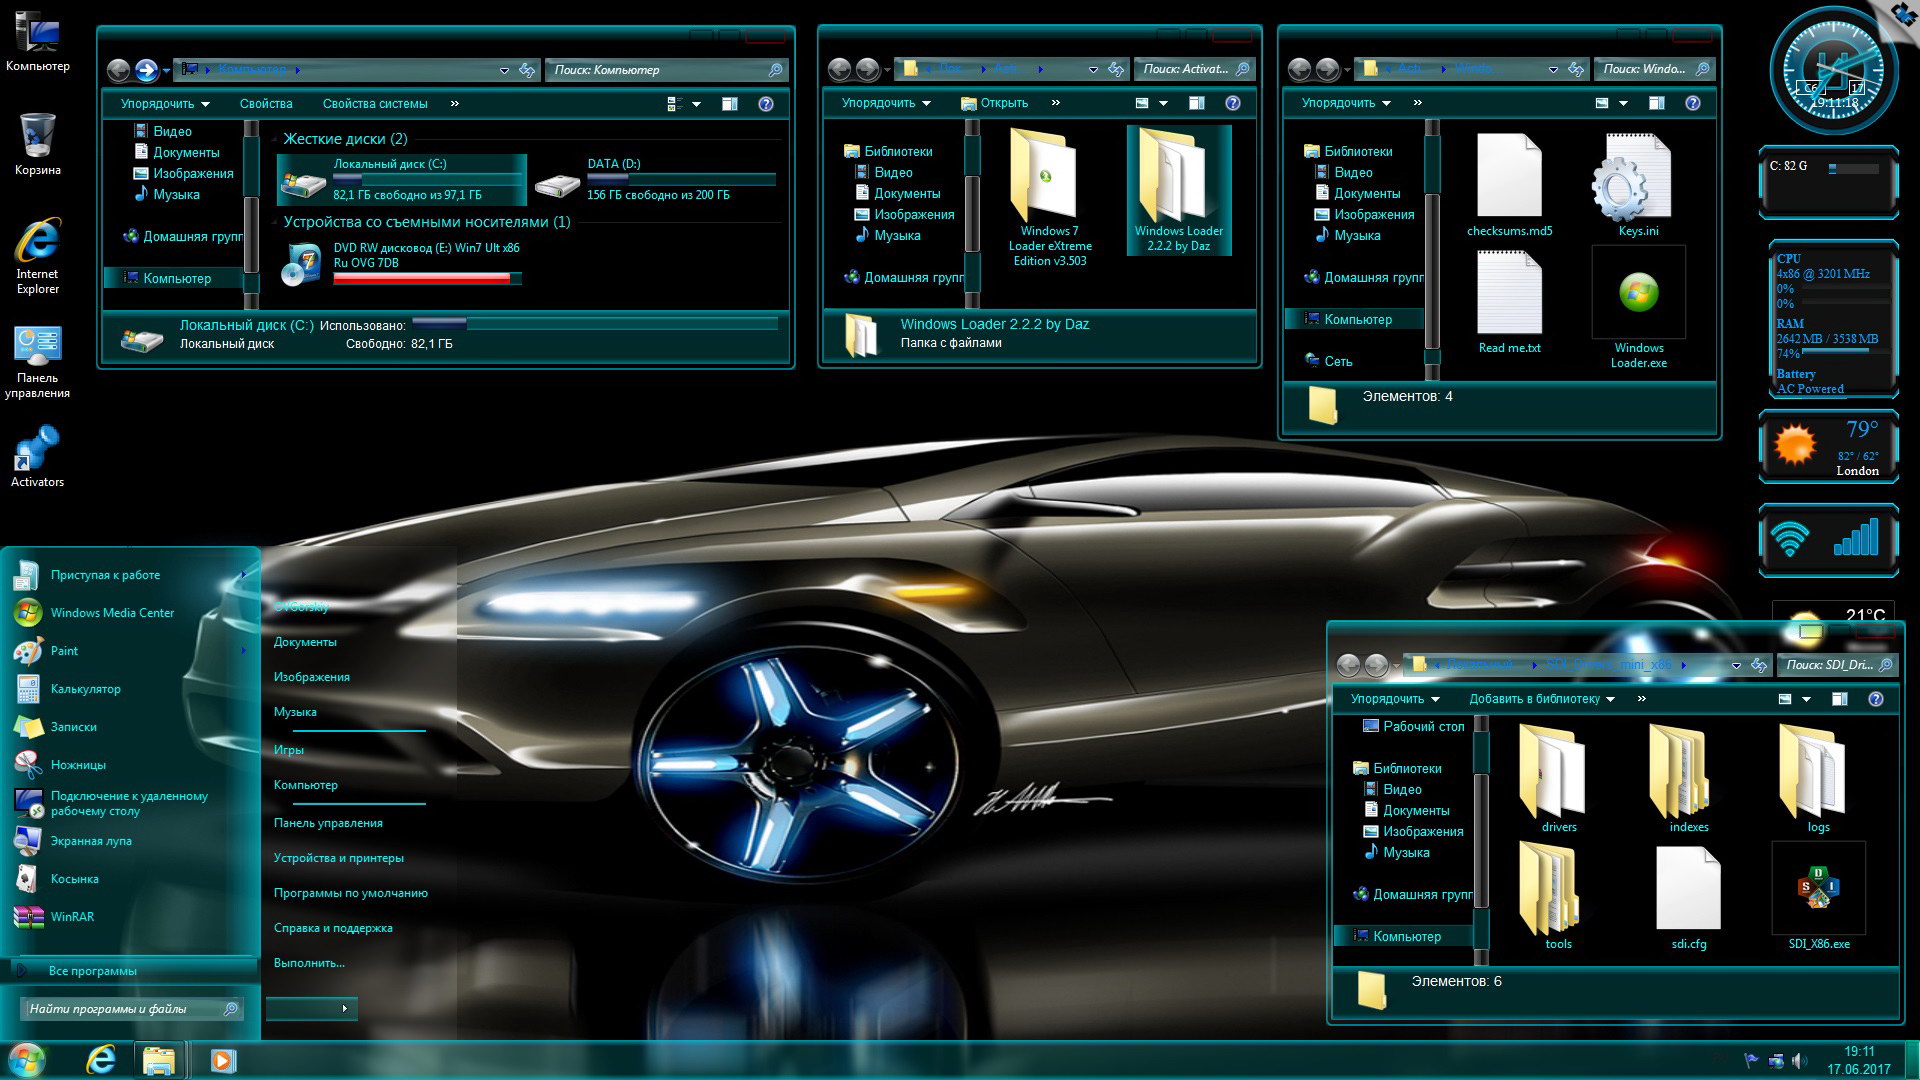Open Панель управления desktop icon
This screenshot has width=1920, height=1080.
38,362
